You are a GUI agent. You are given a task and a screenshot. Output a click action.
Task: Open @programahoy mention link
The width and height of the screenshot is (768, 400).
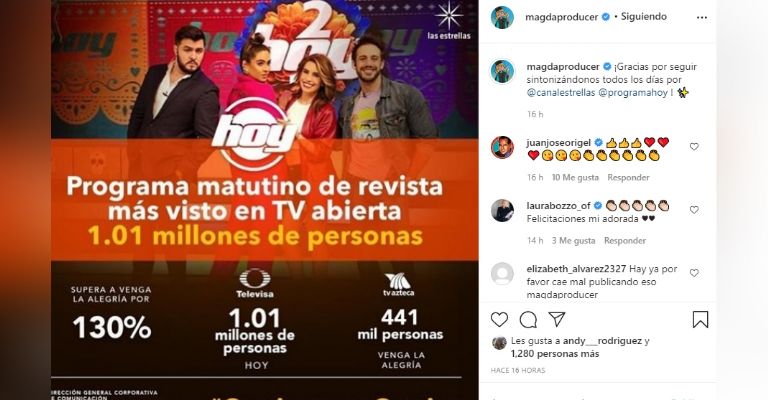(633, 93)
